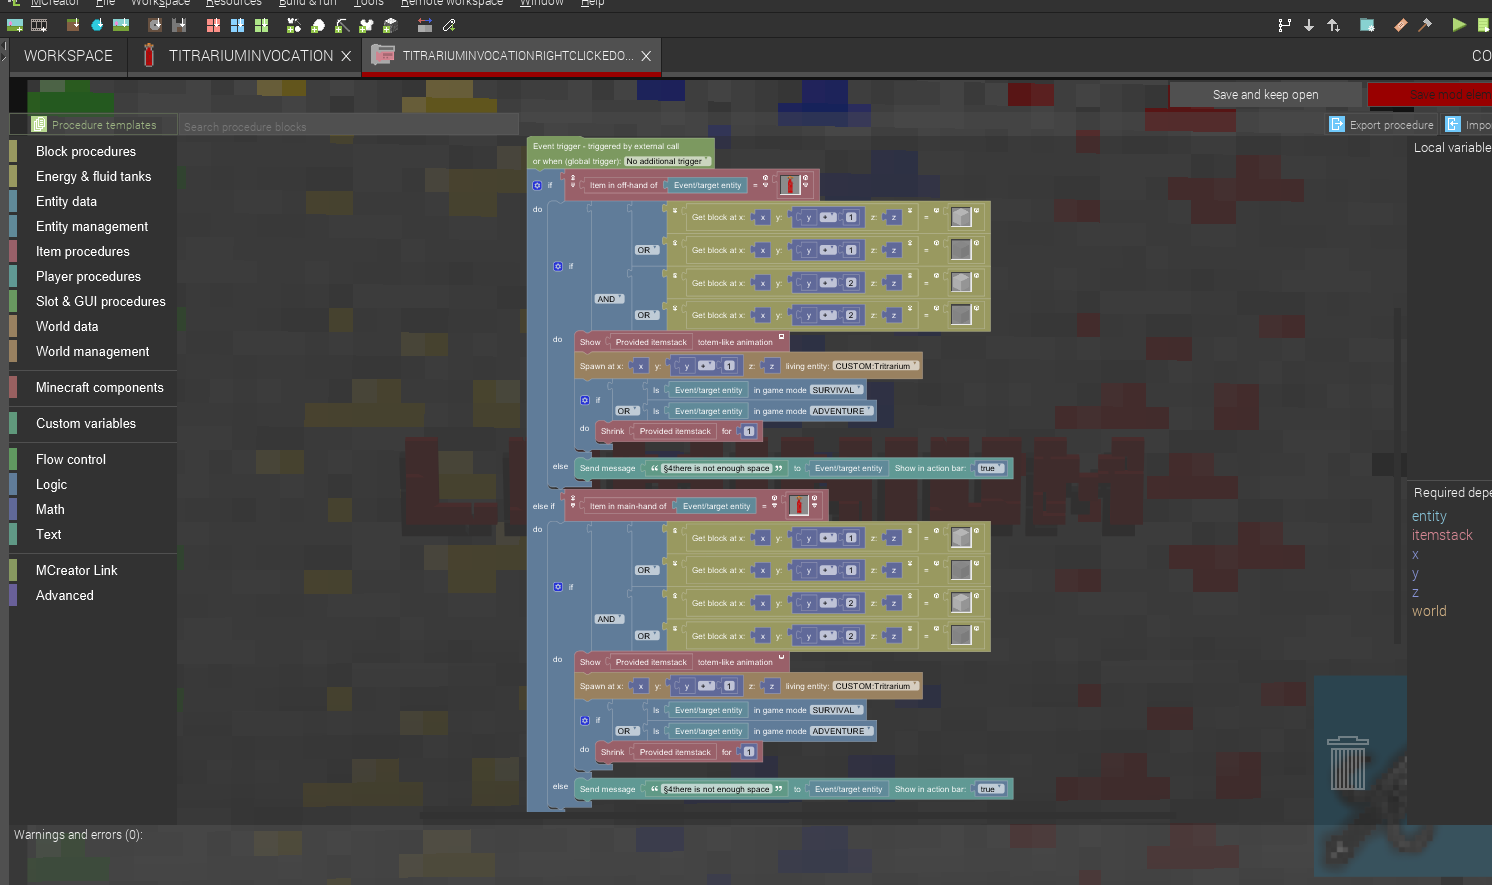Screen dimensions: 1492x885
Task: Click the version control branch icon
Action: point(1286,25)
